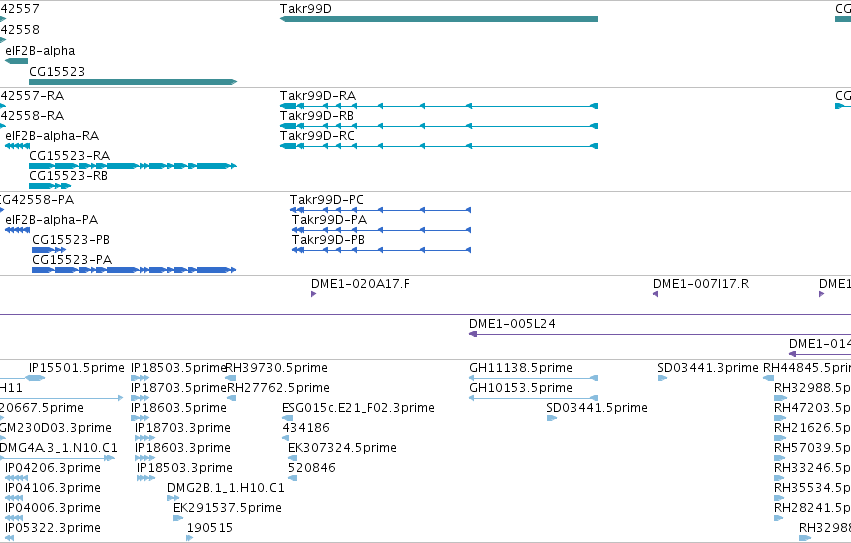Image resolution: width=851 pixels, height=543 pixels.
Task: Click the 434186 feature arrow
Action: click(286, 438)
